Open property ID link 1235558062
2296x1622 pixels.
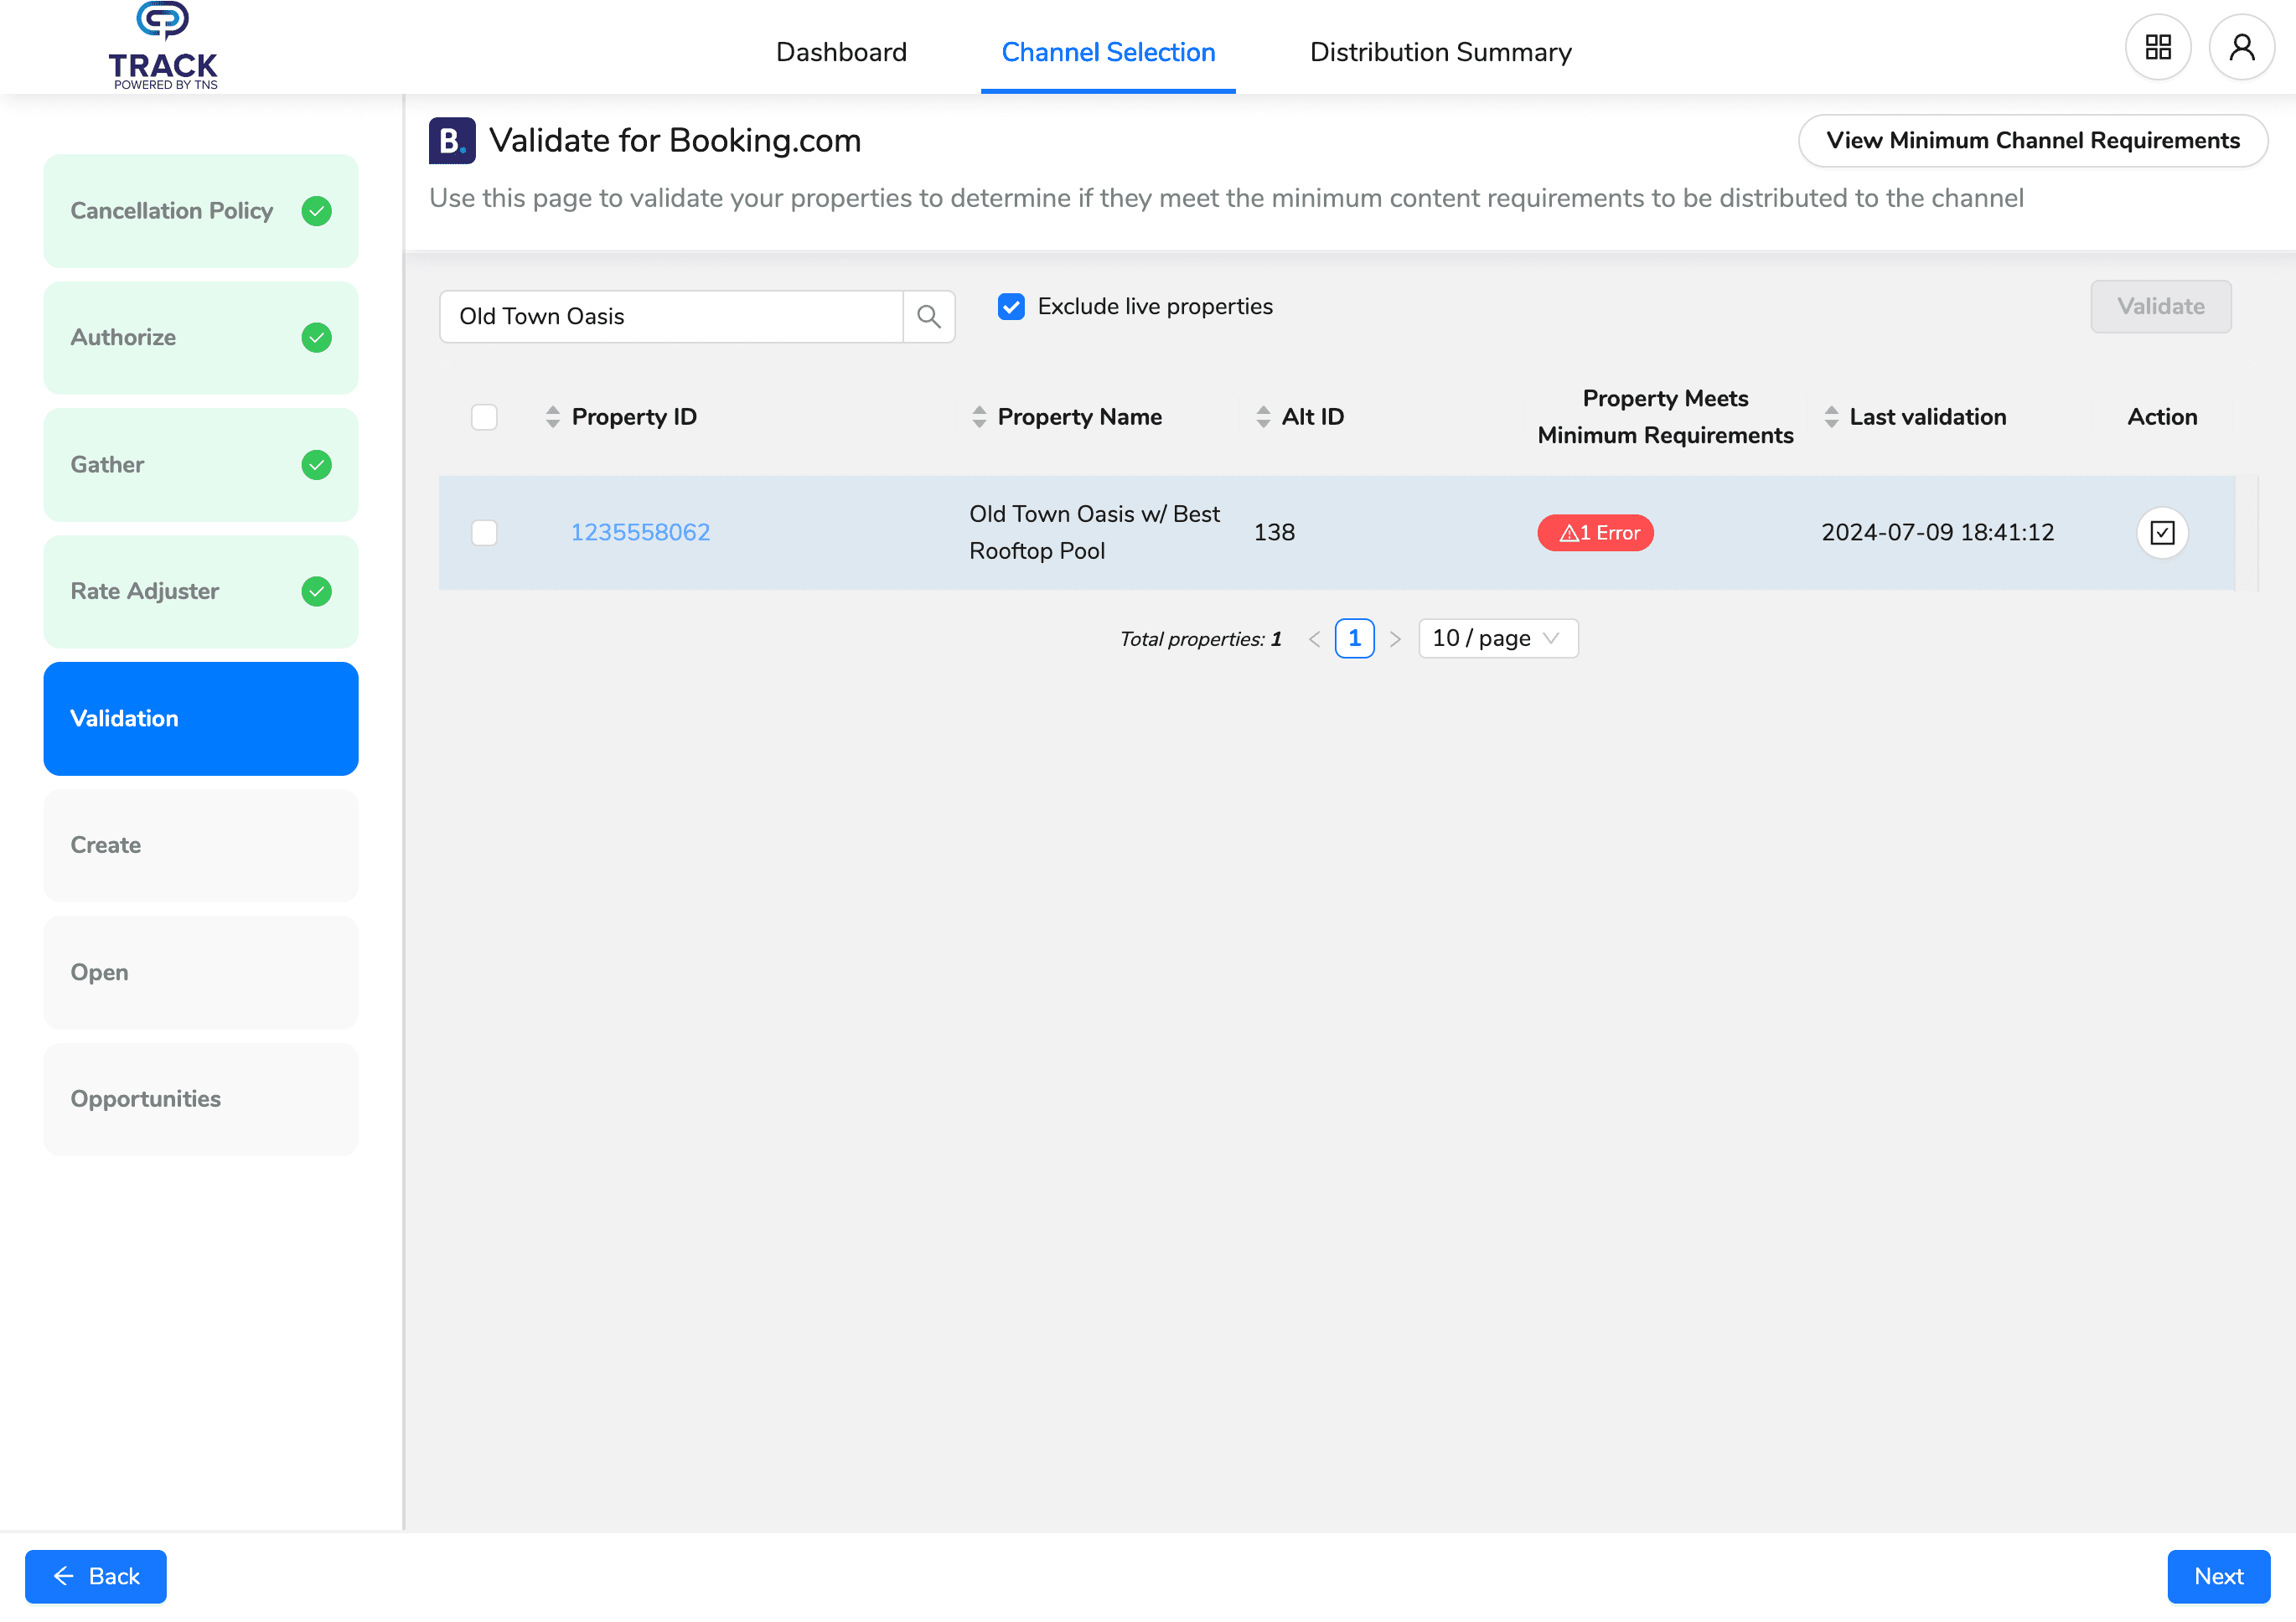640,533
